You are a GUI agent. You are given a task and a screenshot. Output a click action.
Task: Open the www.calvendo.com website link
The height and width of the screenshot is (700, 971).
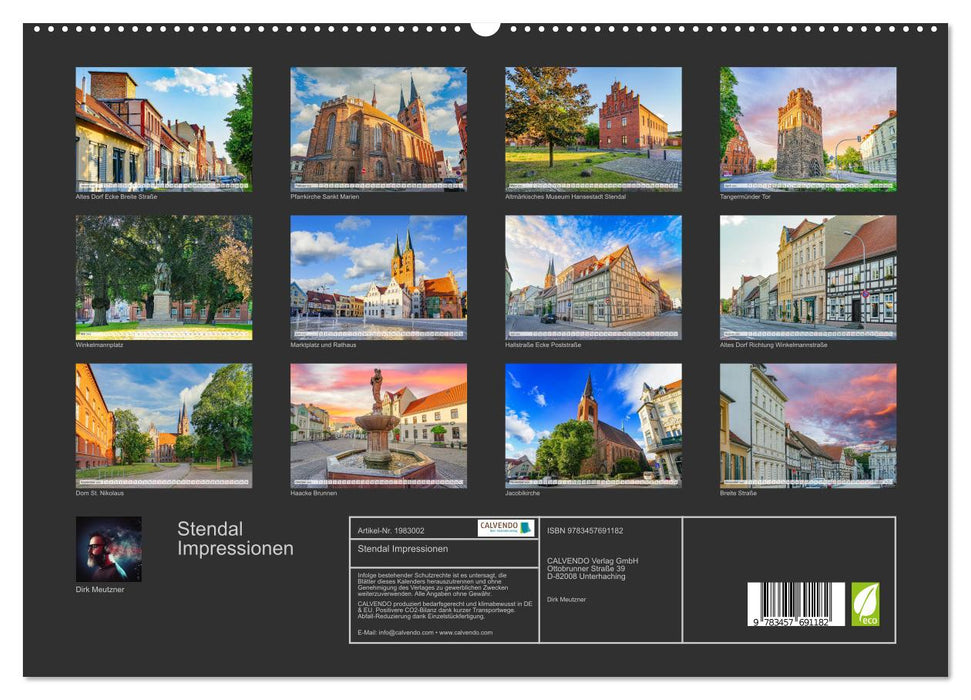[x=464, y=631]
